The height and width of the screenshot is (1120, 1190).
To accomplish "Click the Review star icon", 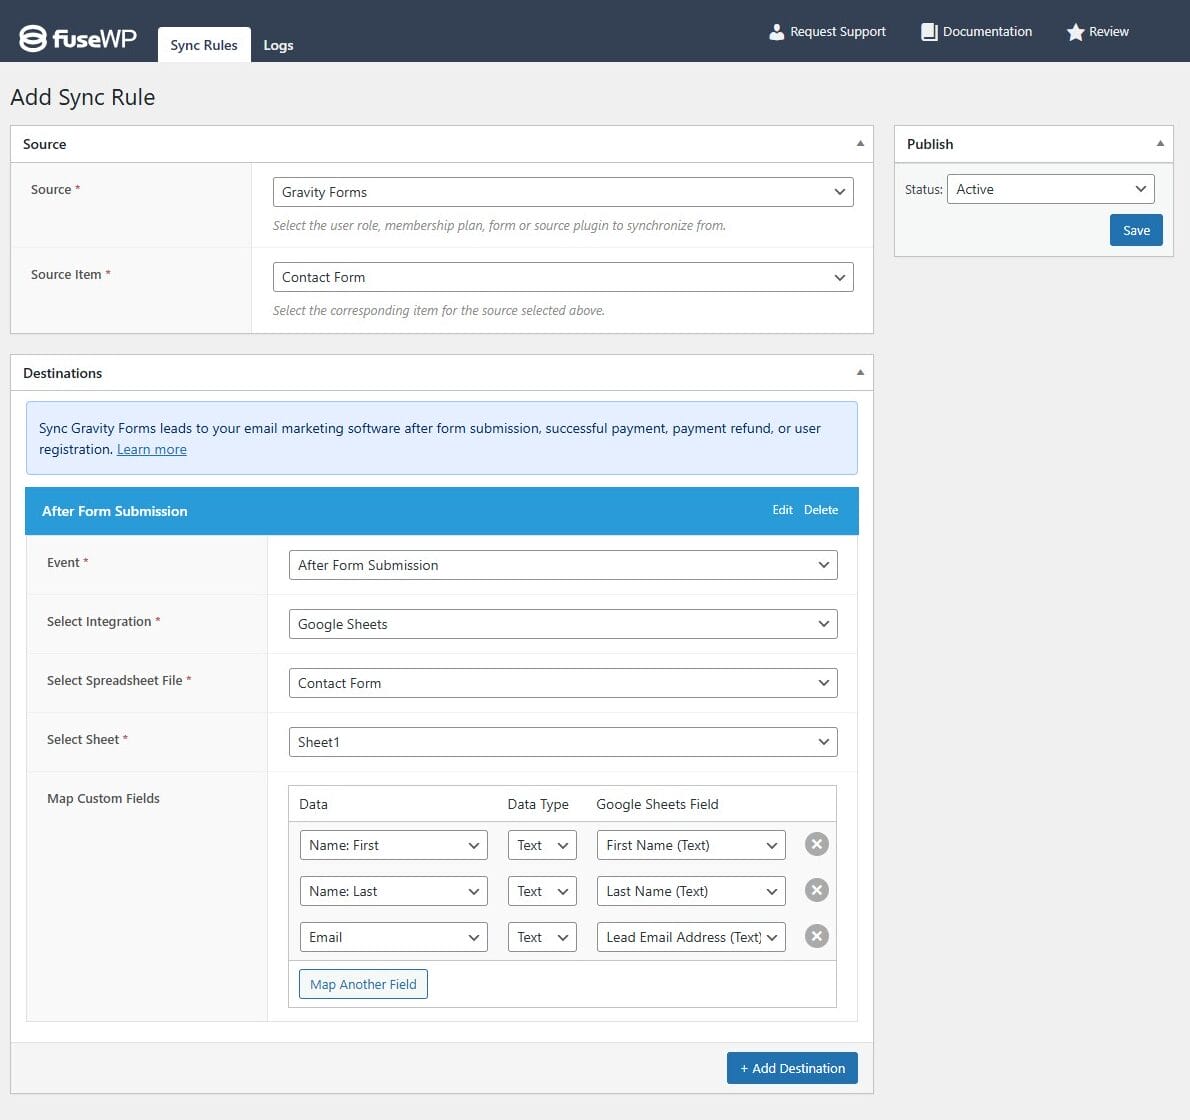I will pyautogui.click(x=1075, y=32).
